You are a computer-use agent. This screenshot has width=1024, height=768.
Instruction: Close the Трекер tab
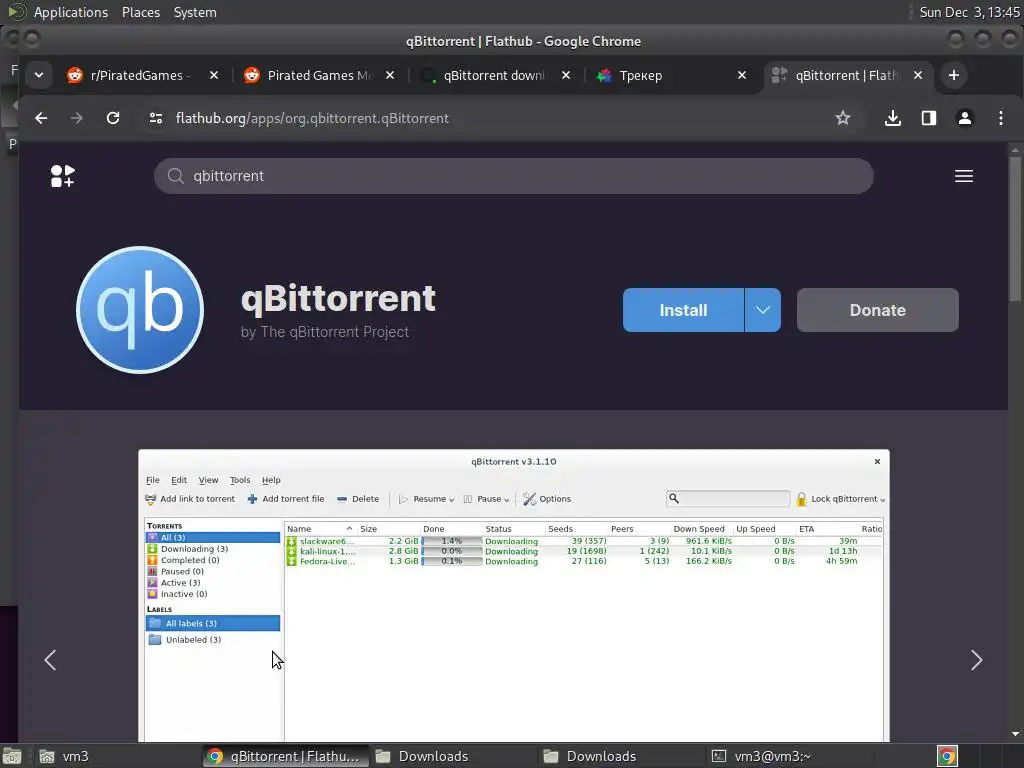coord(742,75)
